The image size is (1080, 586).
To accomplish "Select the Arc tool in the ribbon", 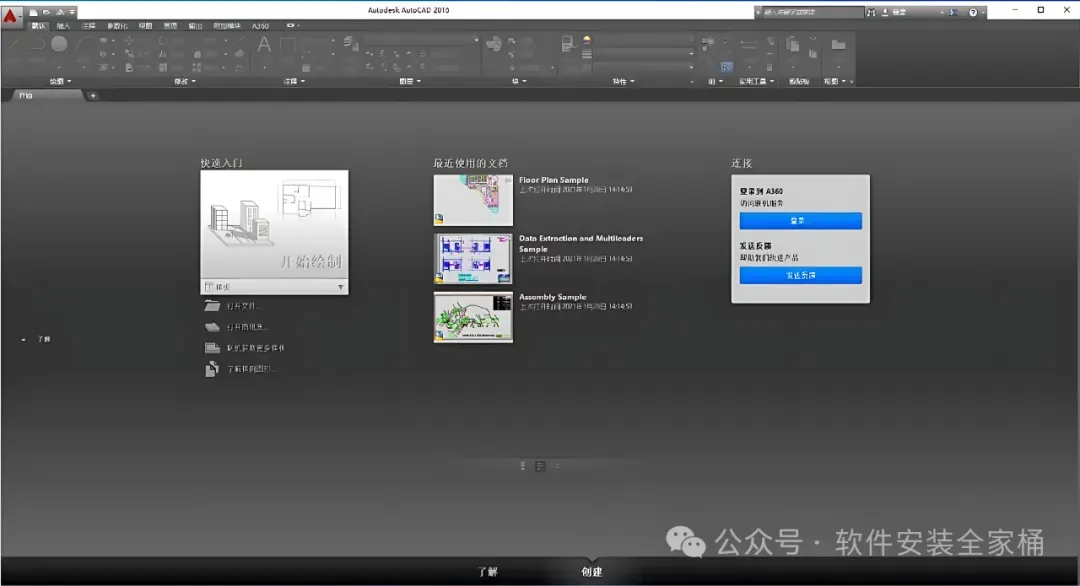I will pos(82,45).
